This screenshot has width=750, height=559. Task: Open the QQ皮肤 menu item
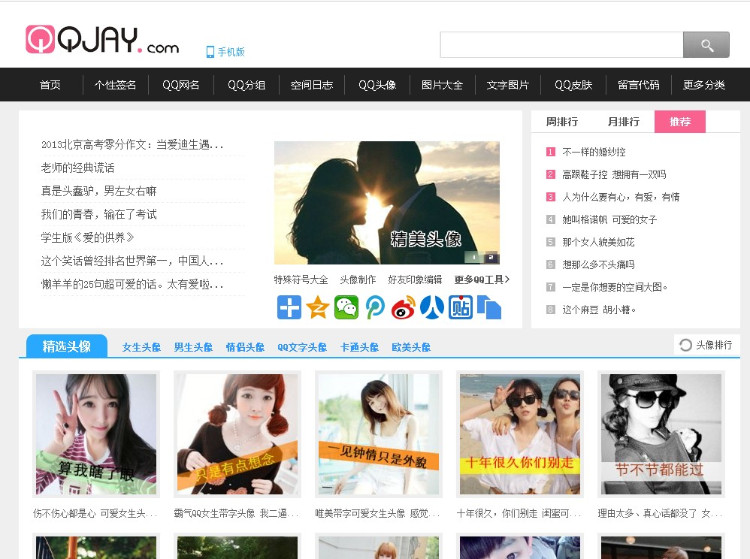[x=573, y=85]
